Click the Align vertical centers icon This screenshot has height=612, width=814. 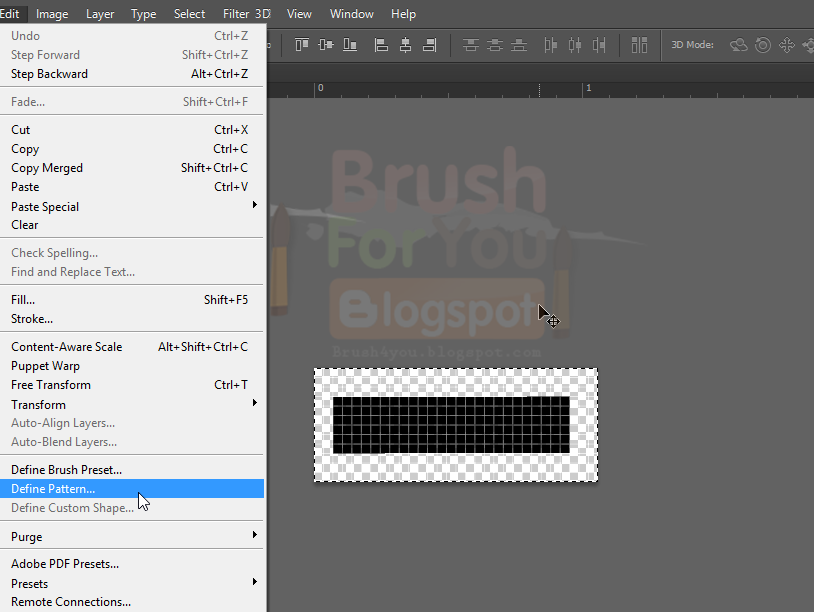point(325,45)
